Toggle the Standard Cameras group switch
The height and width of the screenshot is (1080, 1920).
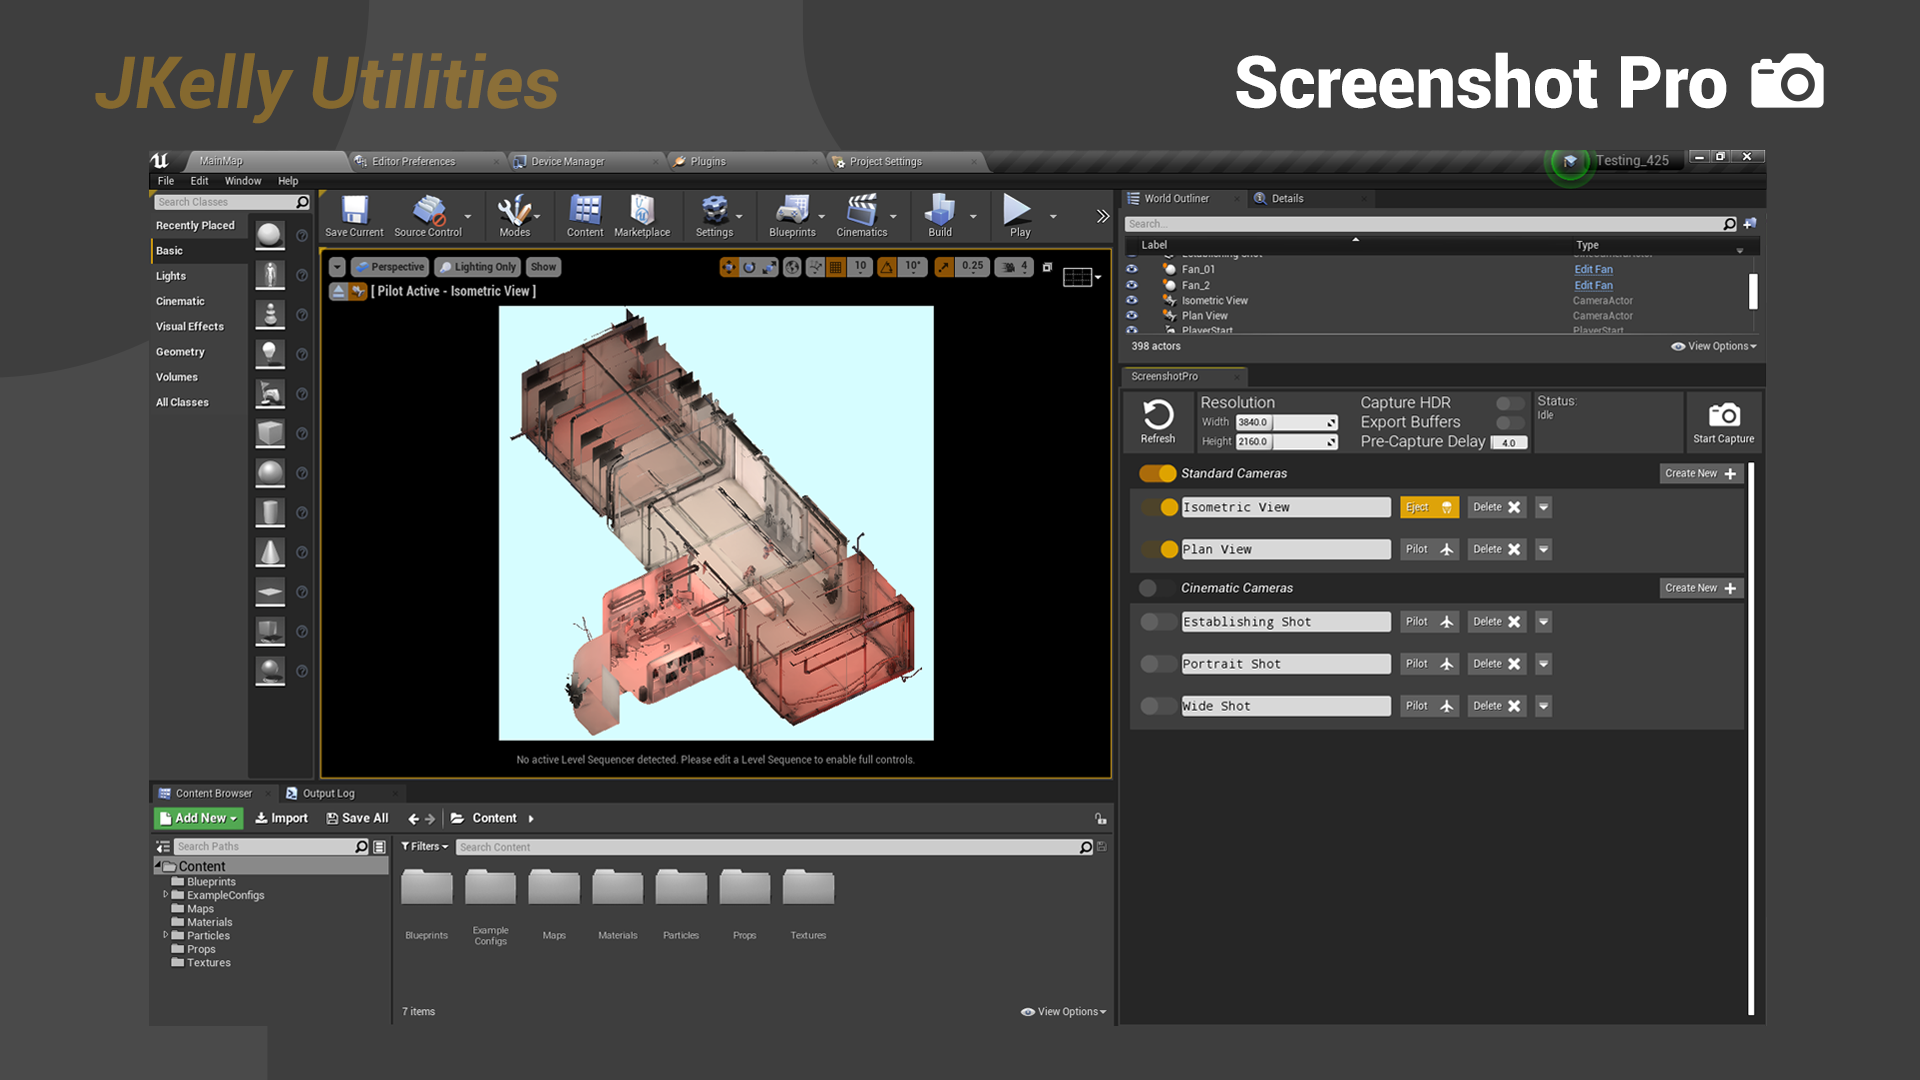pyautogui.click(x=1158, y=474)
